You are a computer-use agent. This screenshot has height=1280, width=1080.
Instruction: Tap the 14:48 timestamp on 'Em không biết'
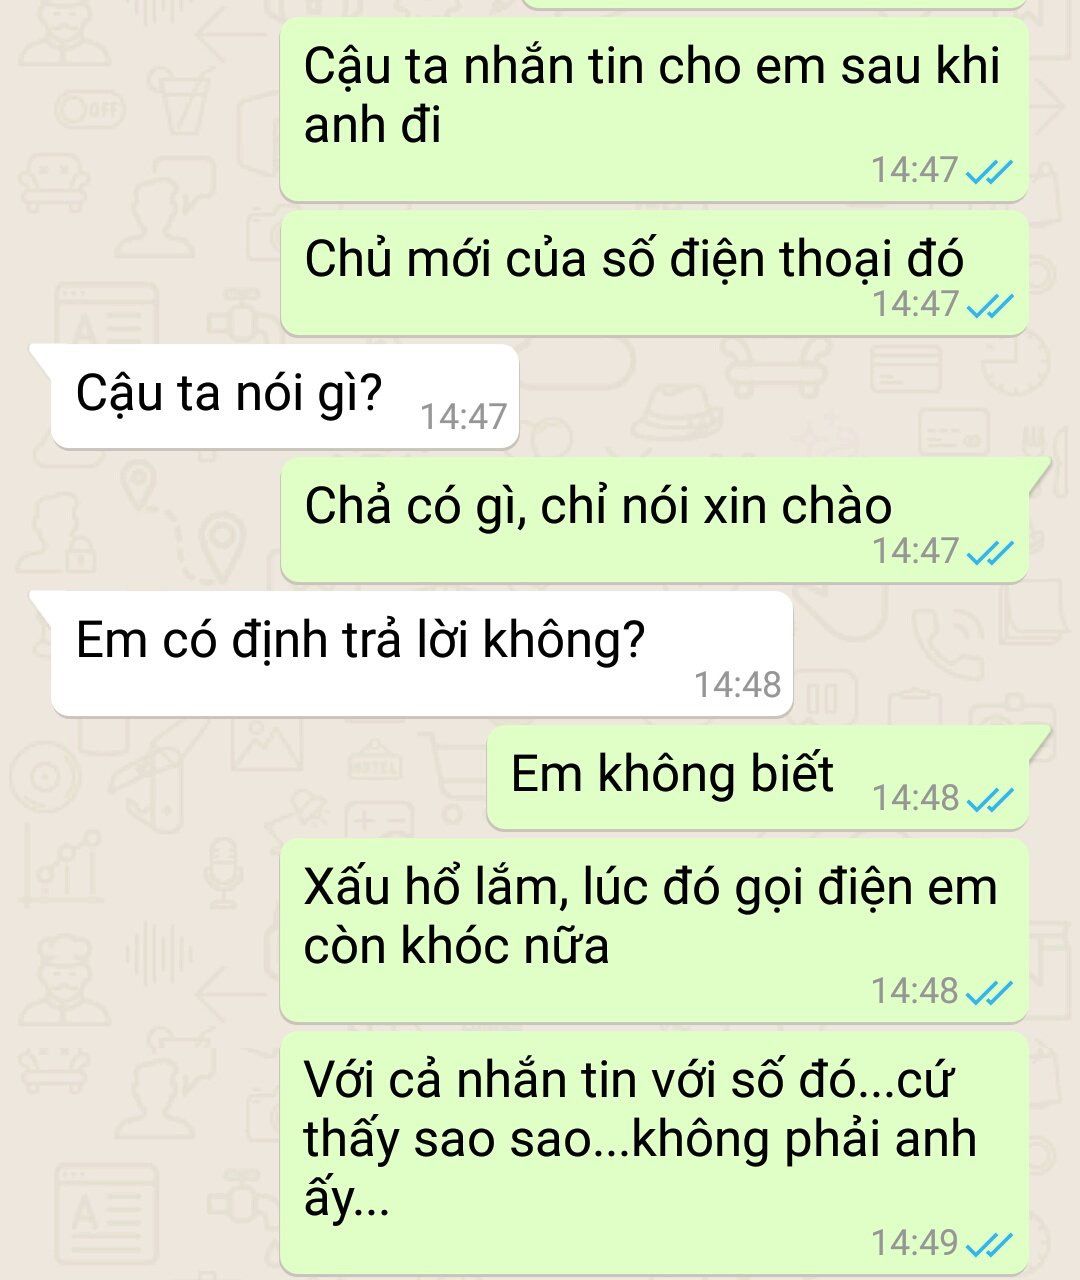point(915,798)
